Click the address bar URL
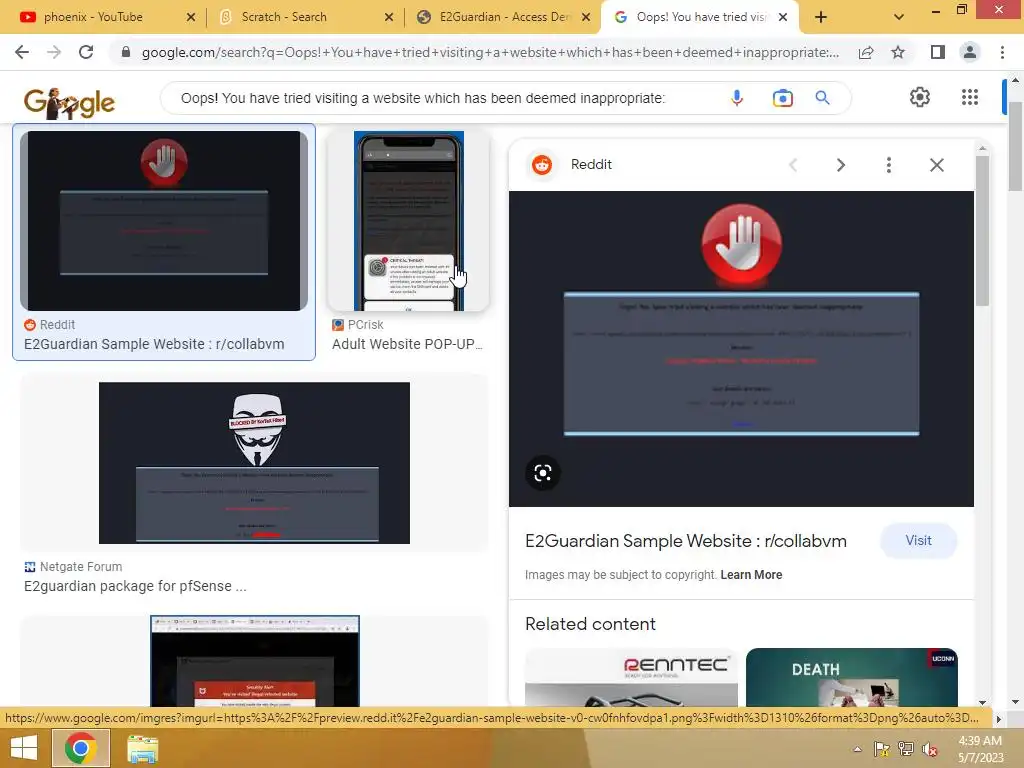 490,52
